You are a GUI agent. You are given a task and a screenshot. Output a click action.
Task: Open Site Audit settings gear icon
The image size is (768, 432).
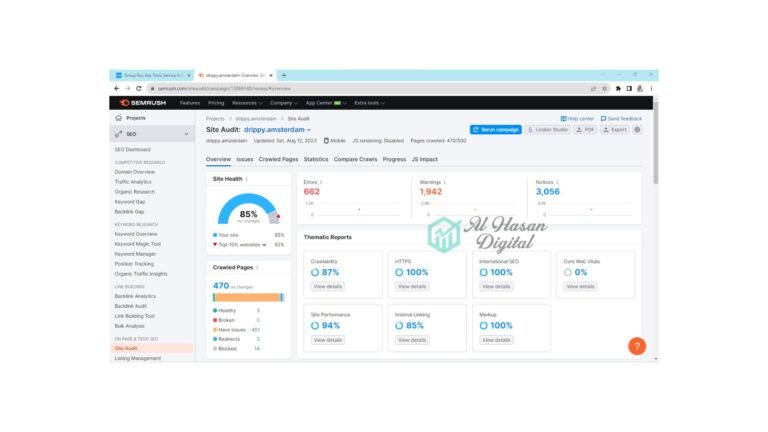pos(638,129)
